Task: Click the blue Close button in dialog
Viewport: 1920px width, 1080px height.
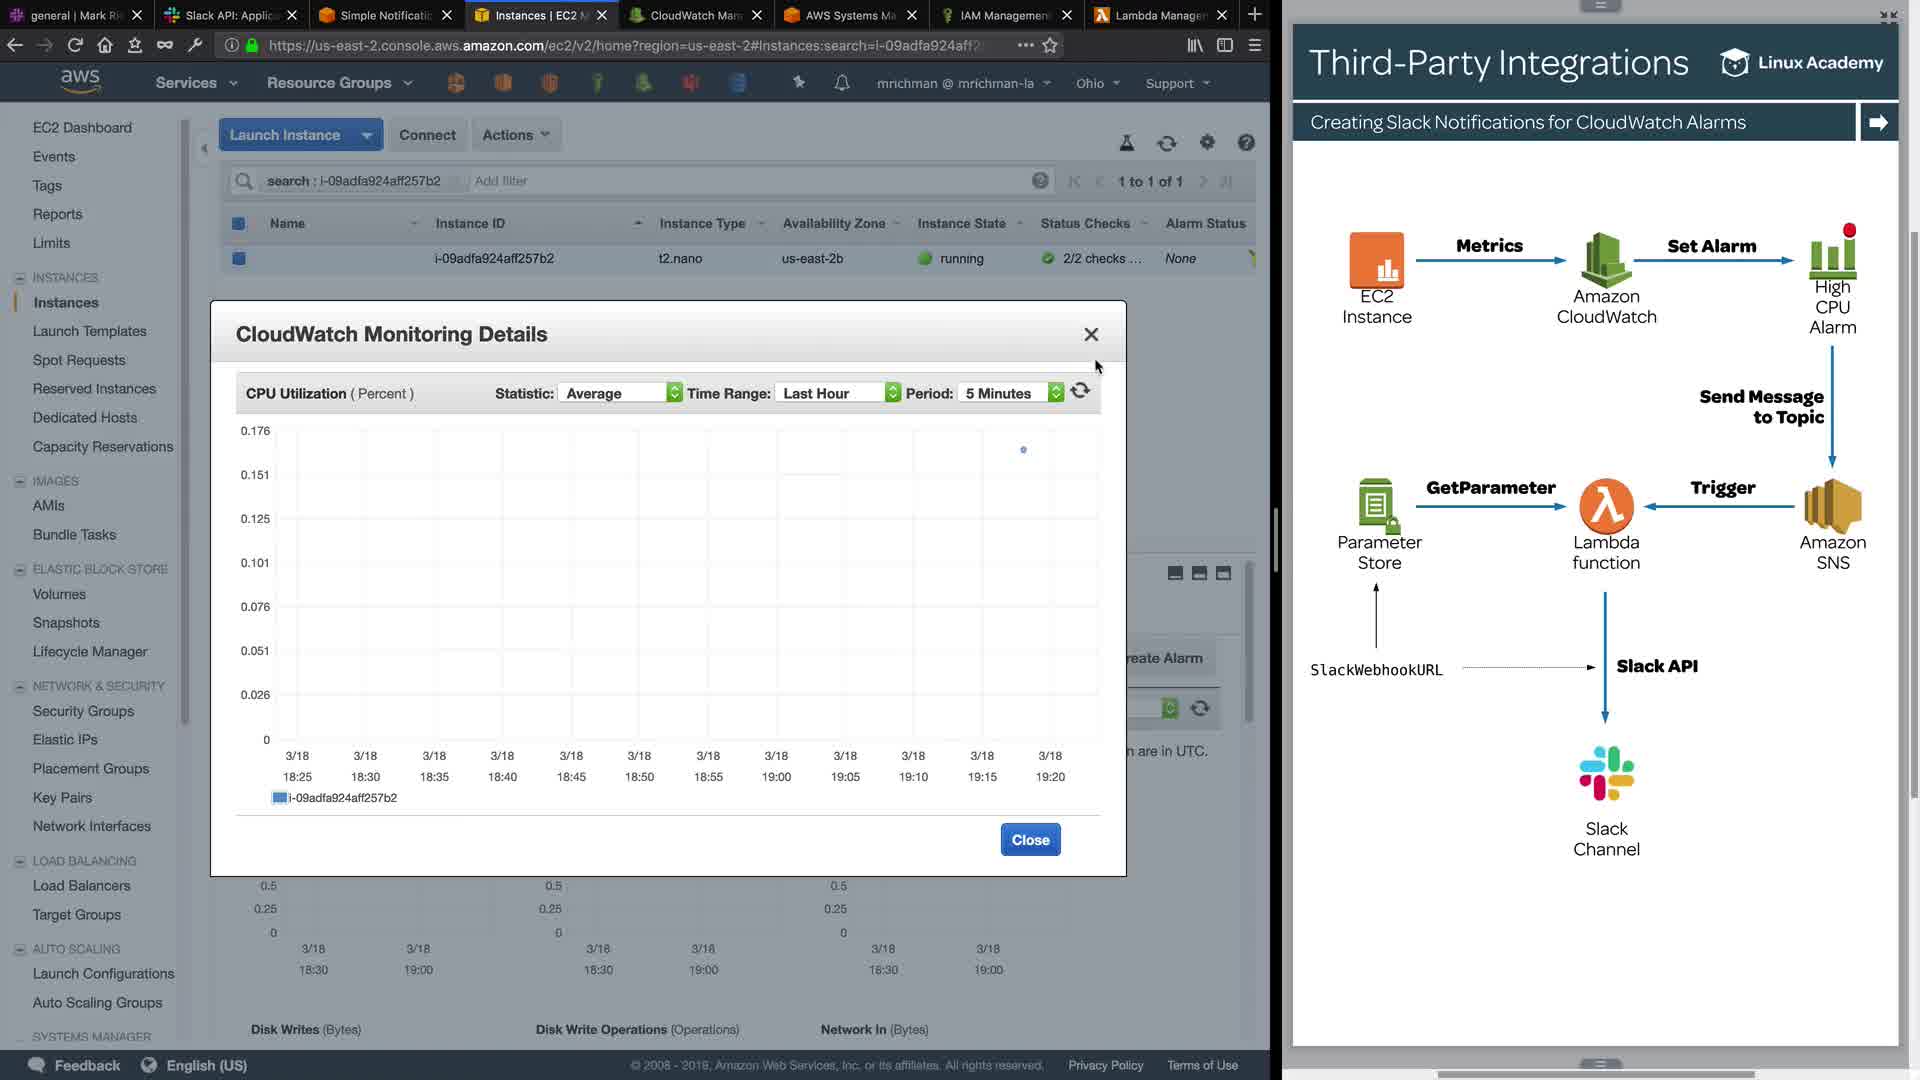Action: [x=1030, y=840]
